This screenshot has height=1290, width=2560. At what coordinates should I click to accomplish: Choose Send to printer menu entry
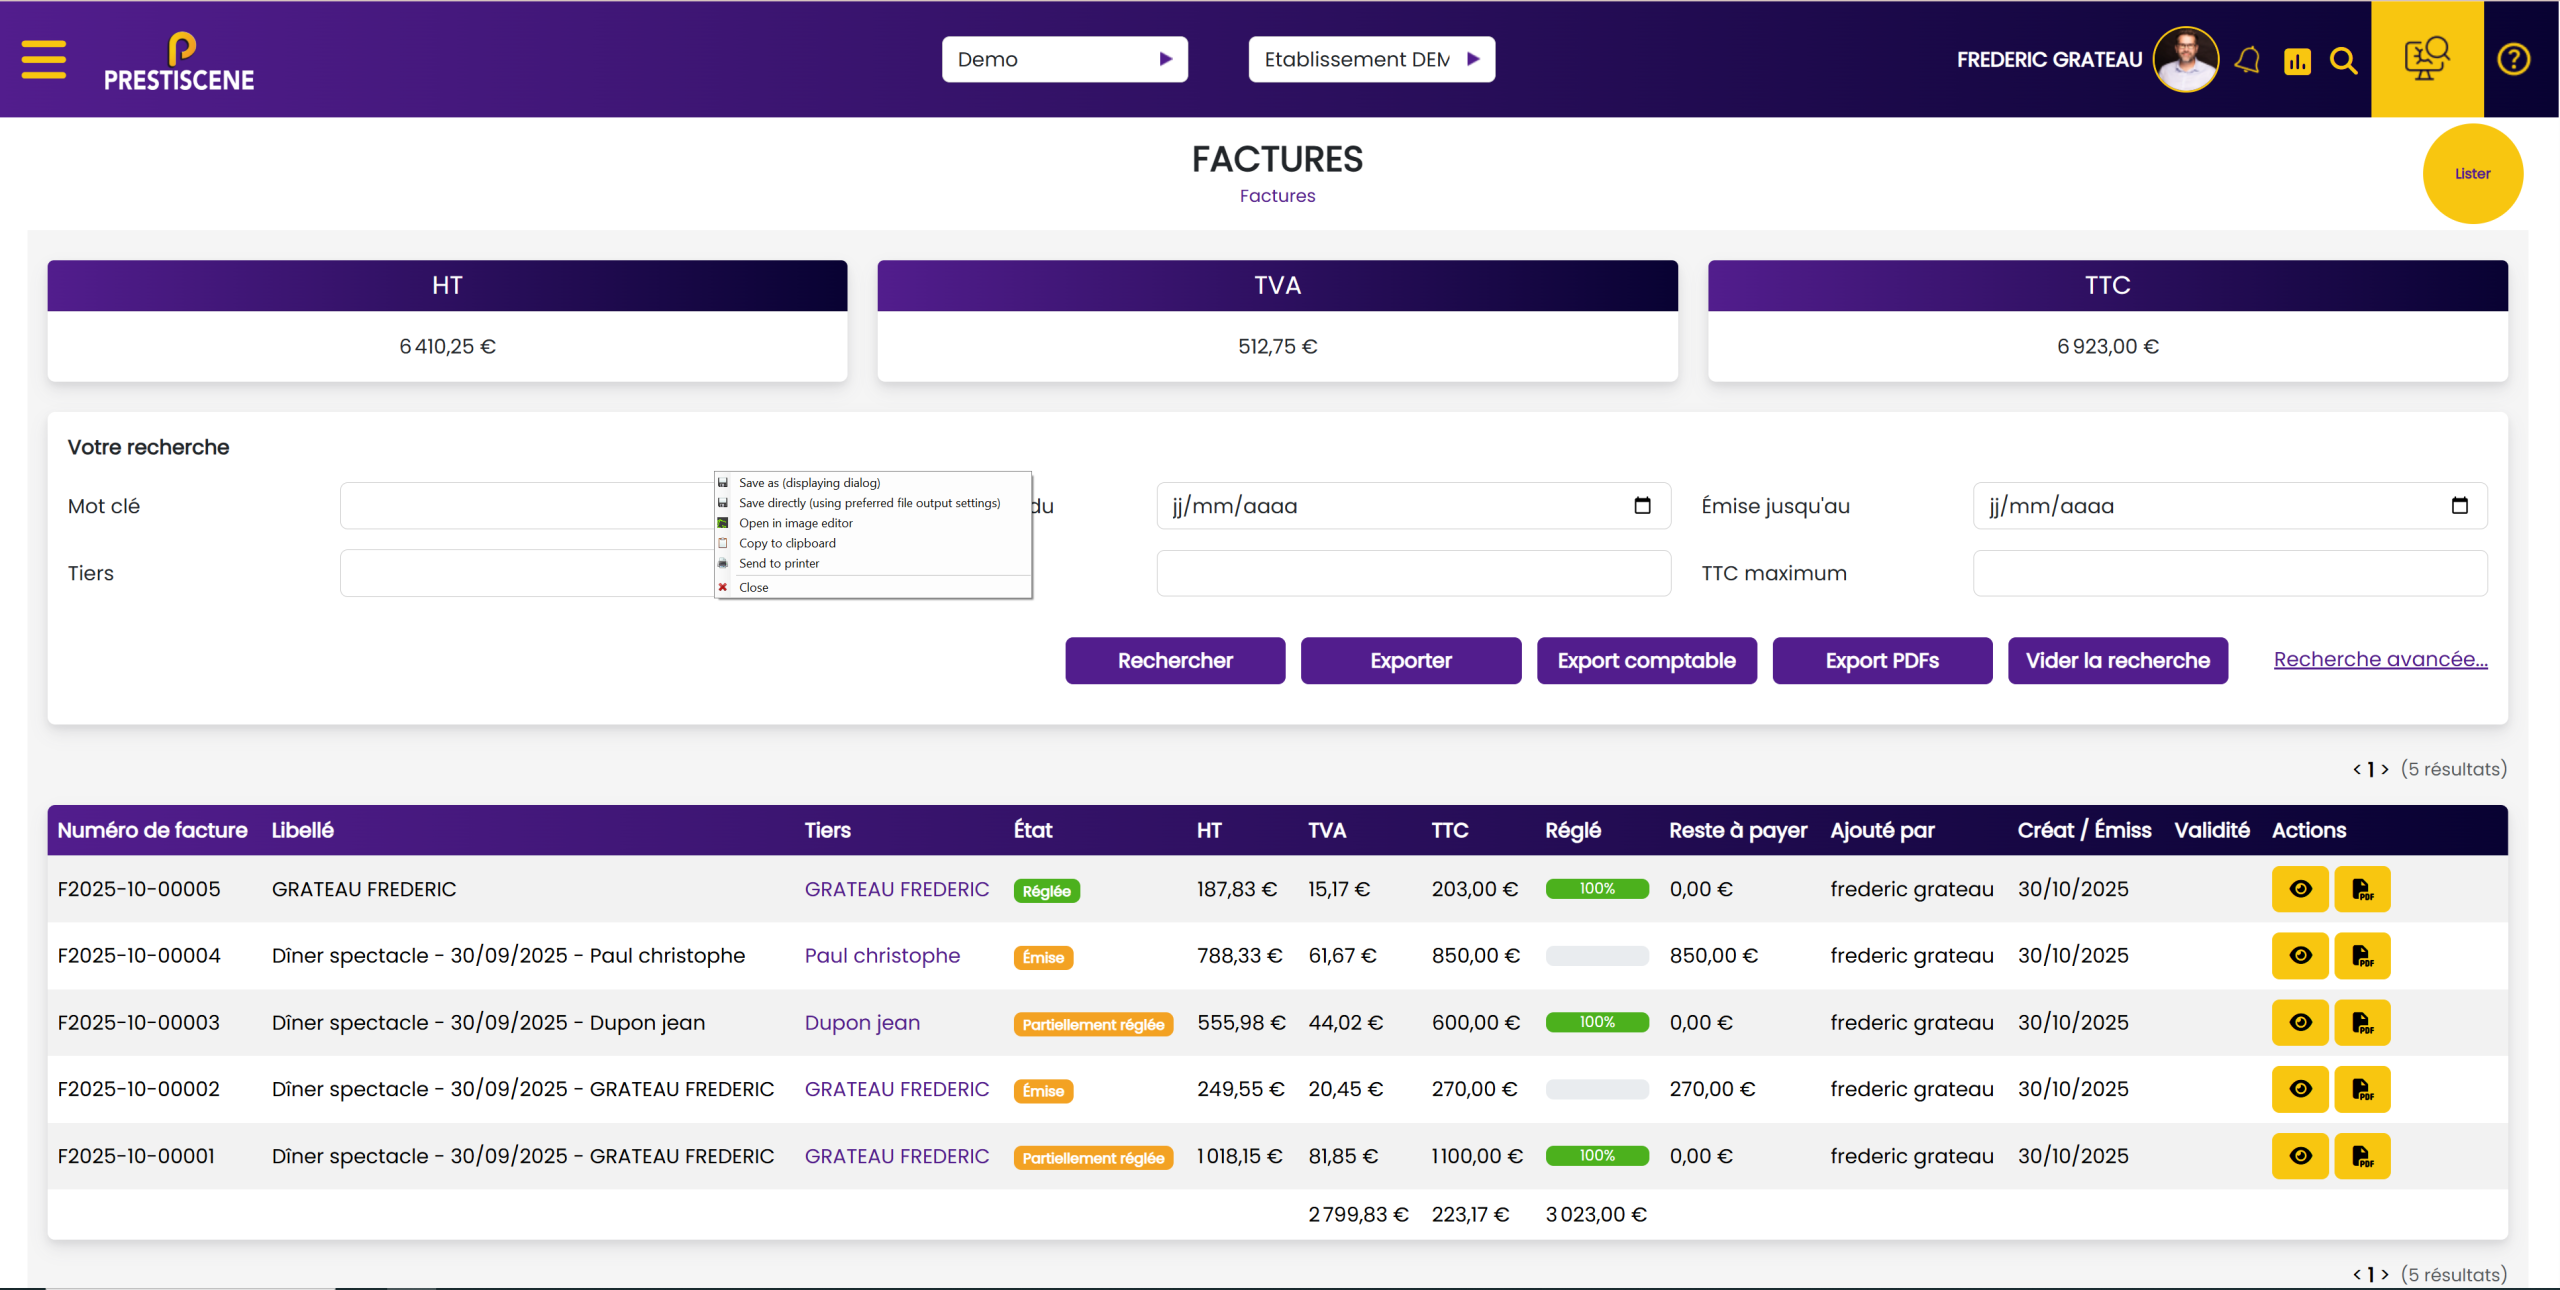pos(779,563)
